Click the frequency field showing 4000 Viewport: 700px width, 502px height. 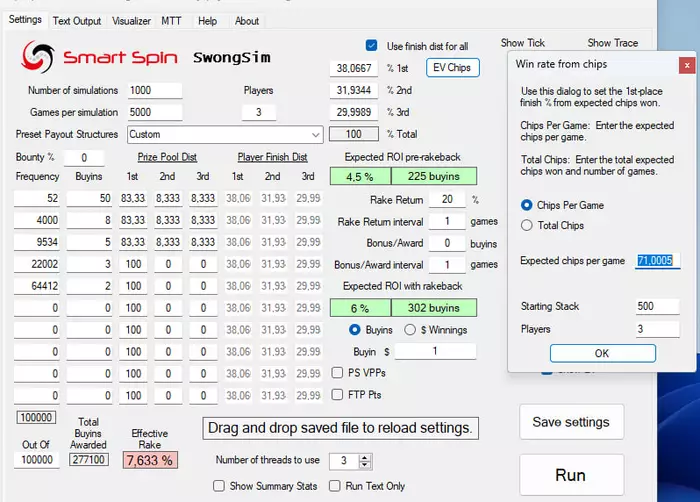[37, 220]
